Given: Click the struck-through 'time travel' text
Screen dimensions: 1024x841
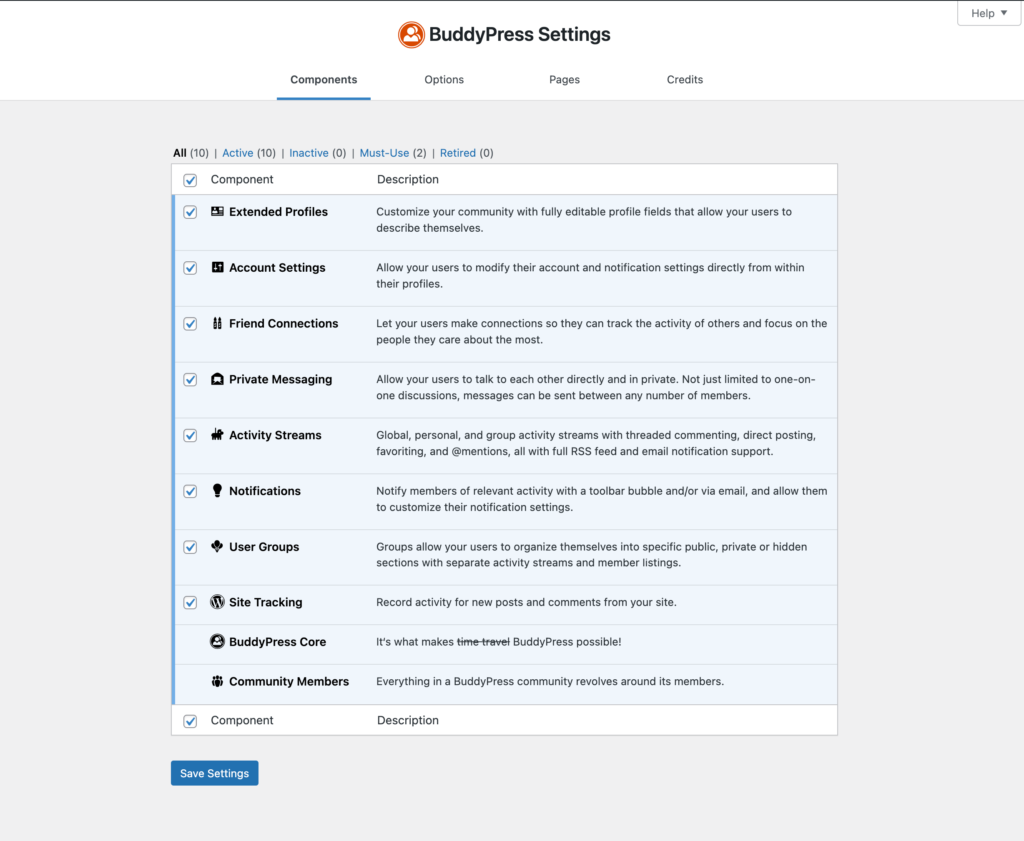Looking at the screenshot, I should click(x=483, y=642).
